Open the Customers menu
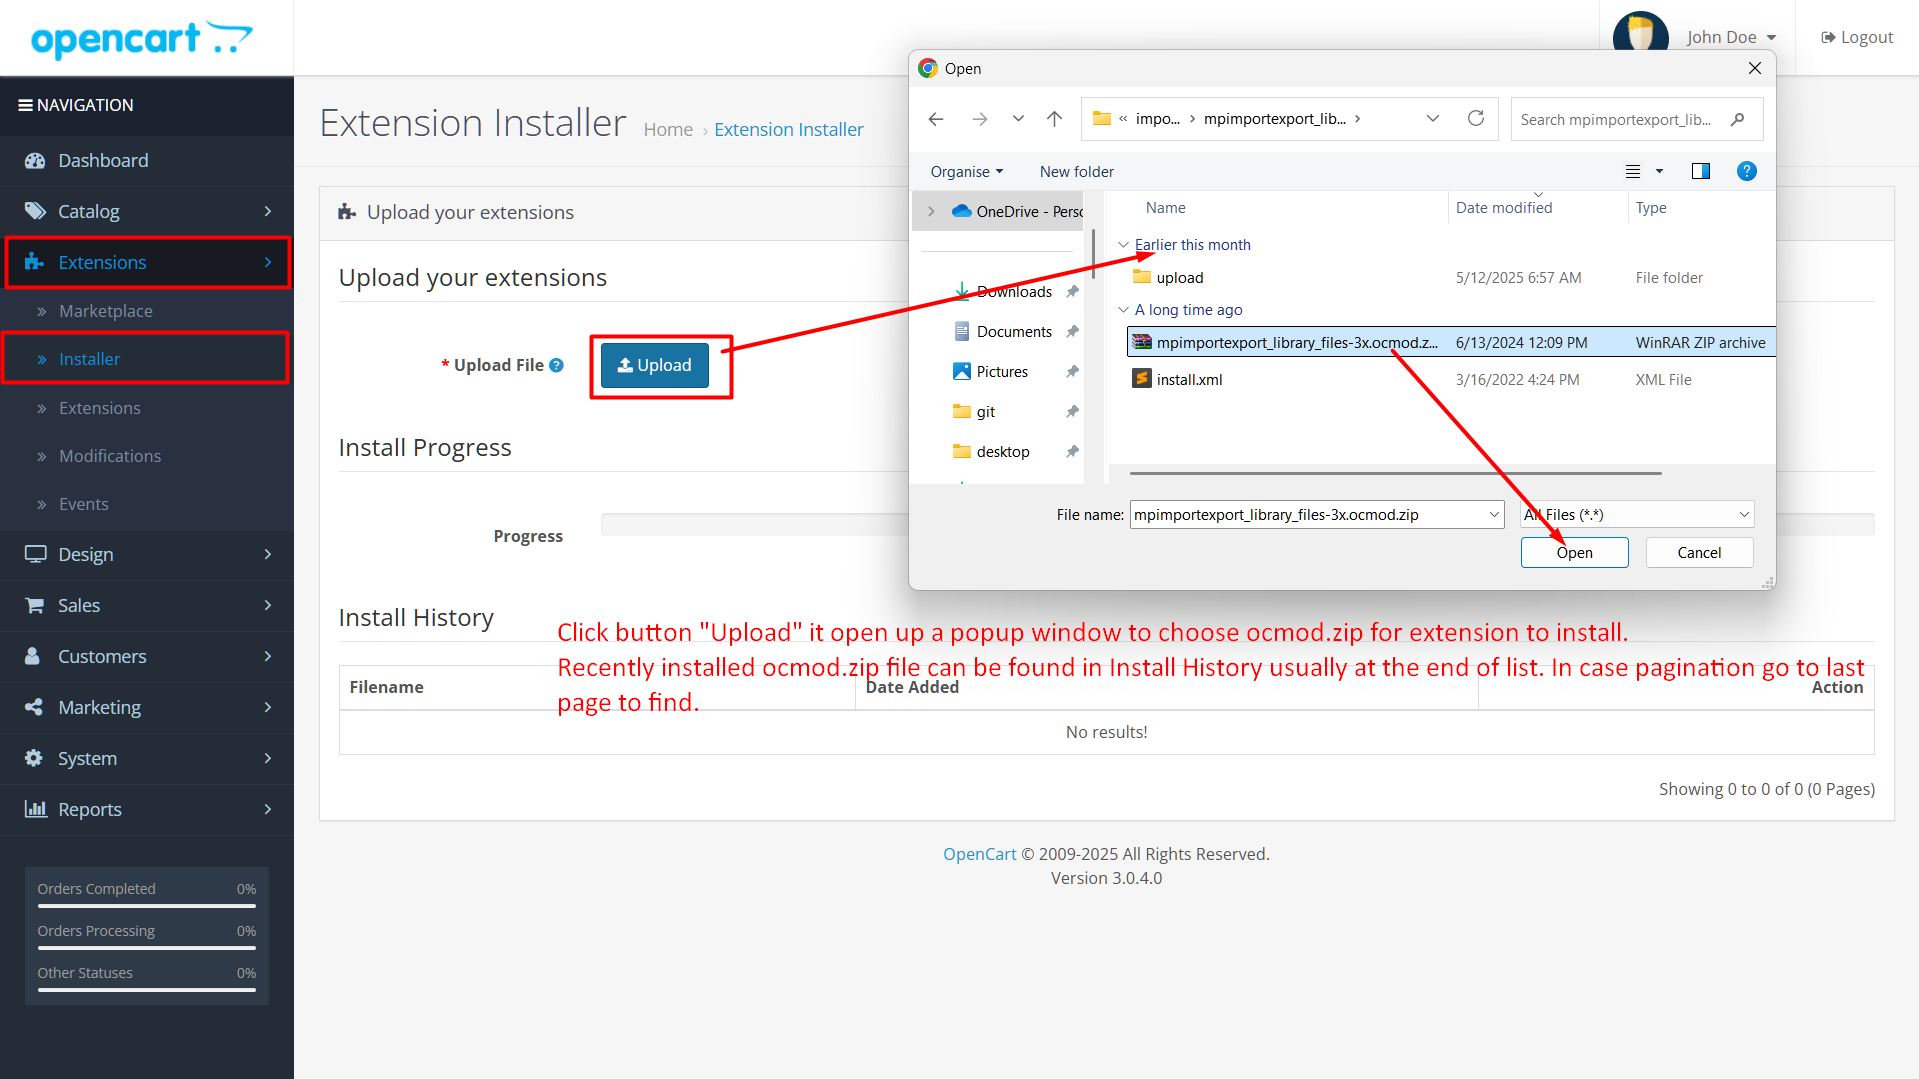Screen dimensions: 1919x1079 click(x=147, y=656)
